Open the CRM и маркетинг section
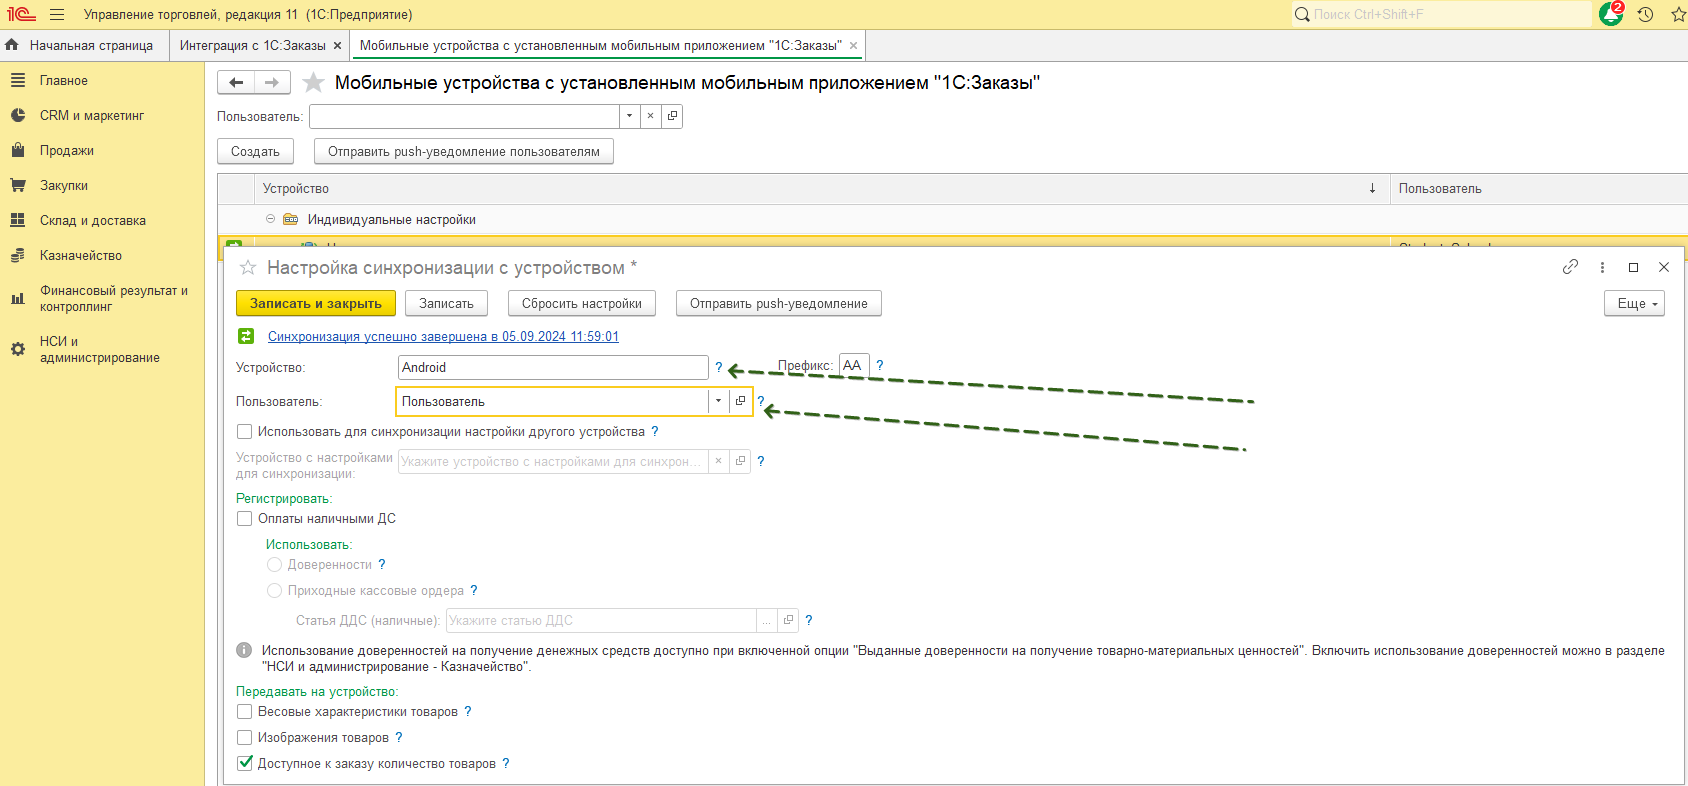This screenshot has height=786, width=1688. [x=92, y=116]
